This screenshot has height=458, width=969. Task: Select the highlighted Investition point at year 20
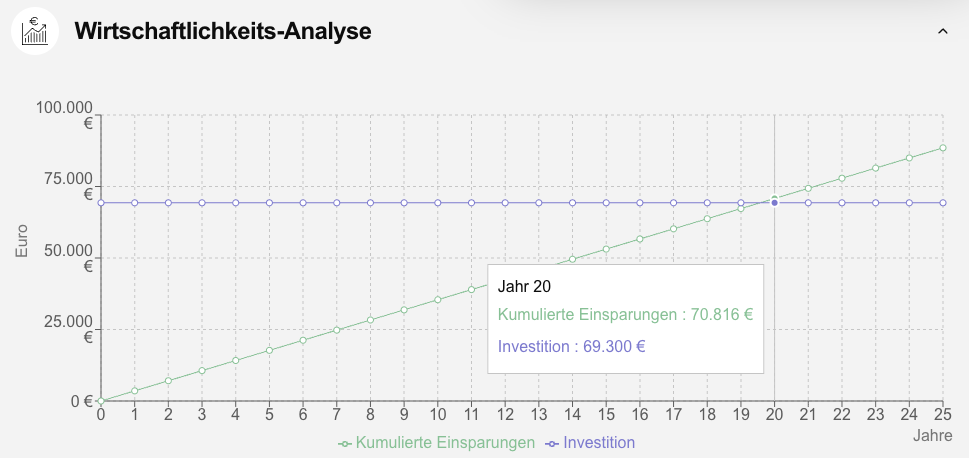coord(774,203)
